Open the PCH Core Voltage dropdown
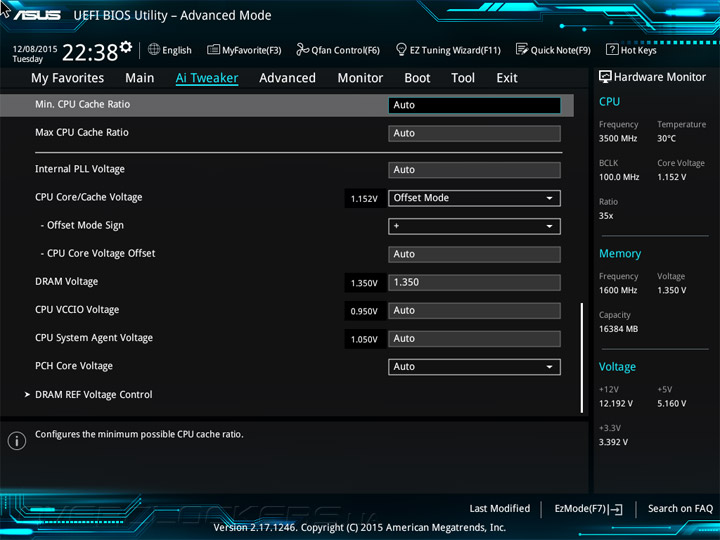This screenshot has height=540, width=720. click(474, 366)
